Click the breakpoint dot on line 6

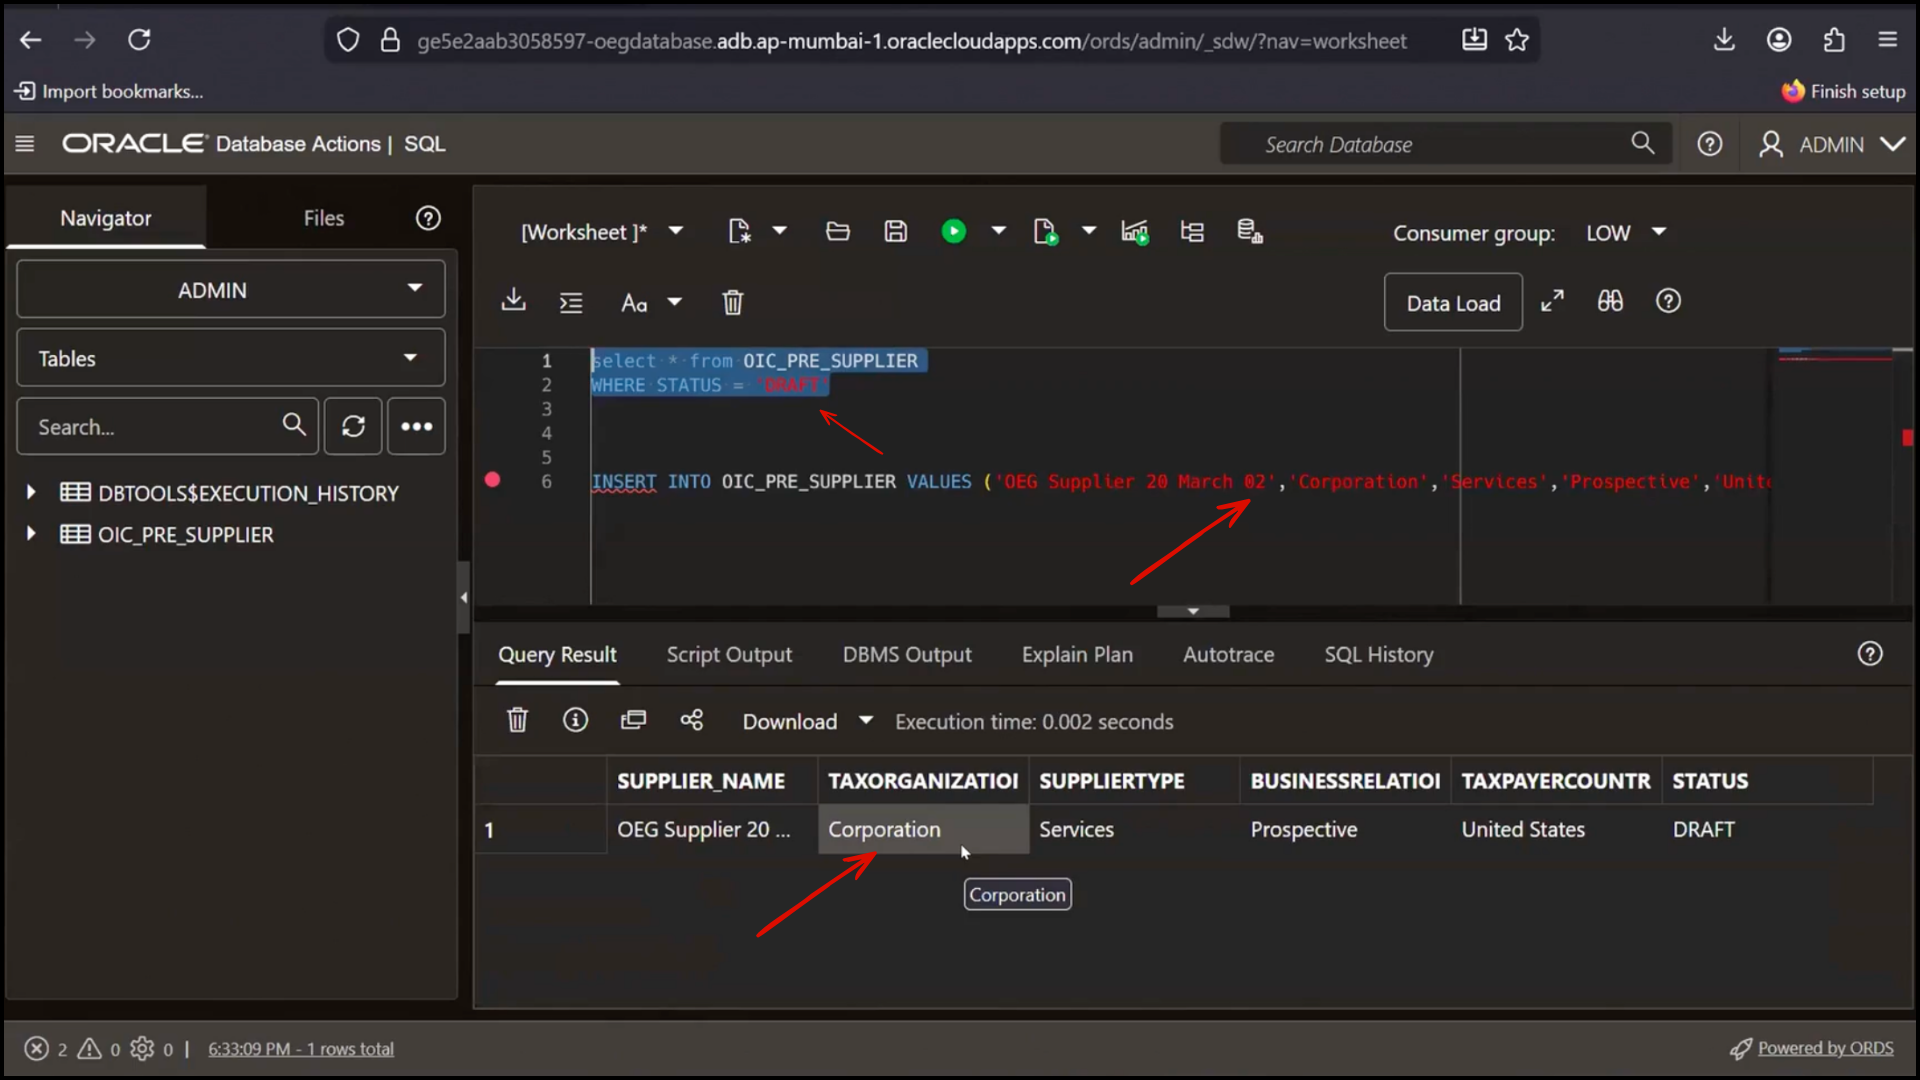click(x=492, y=480)
